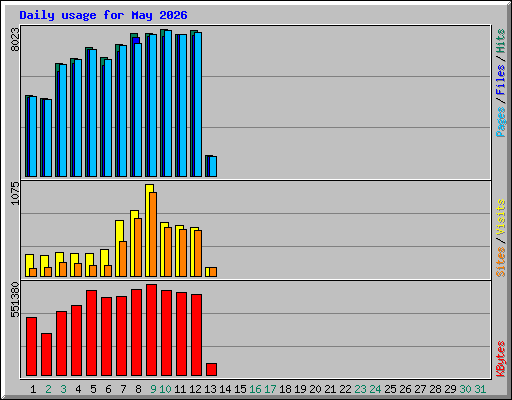Click the day 13 orange sites bar
The height and width of the screenshot is (400, 512).
coord(213,272)
